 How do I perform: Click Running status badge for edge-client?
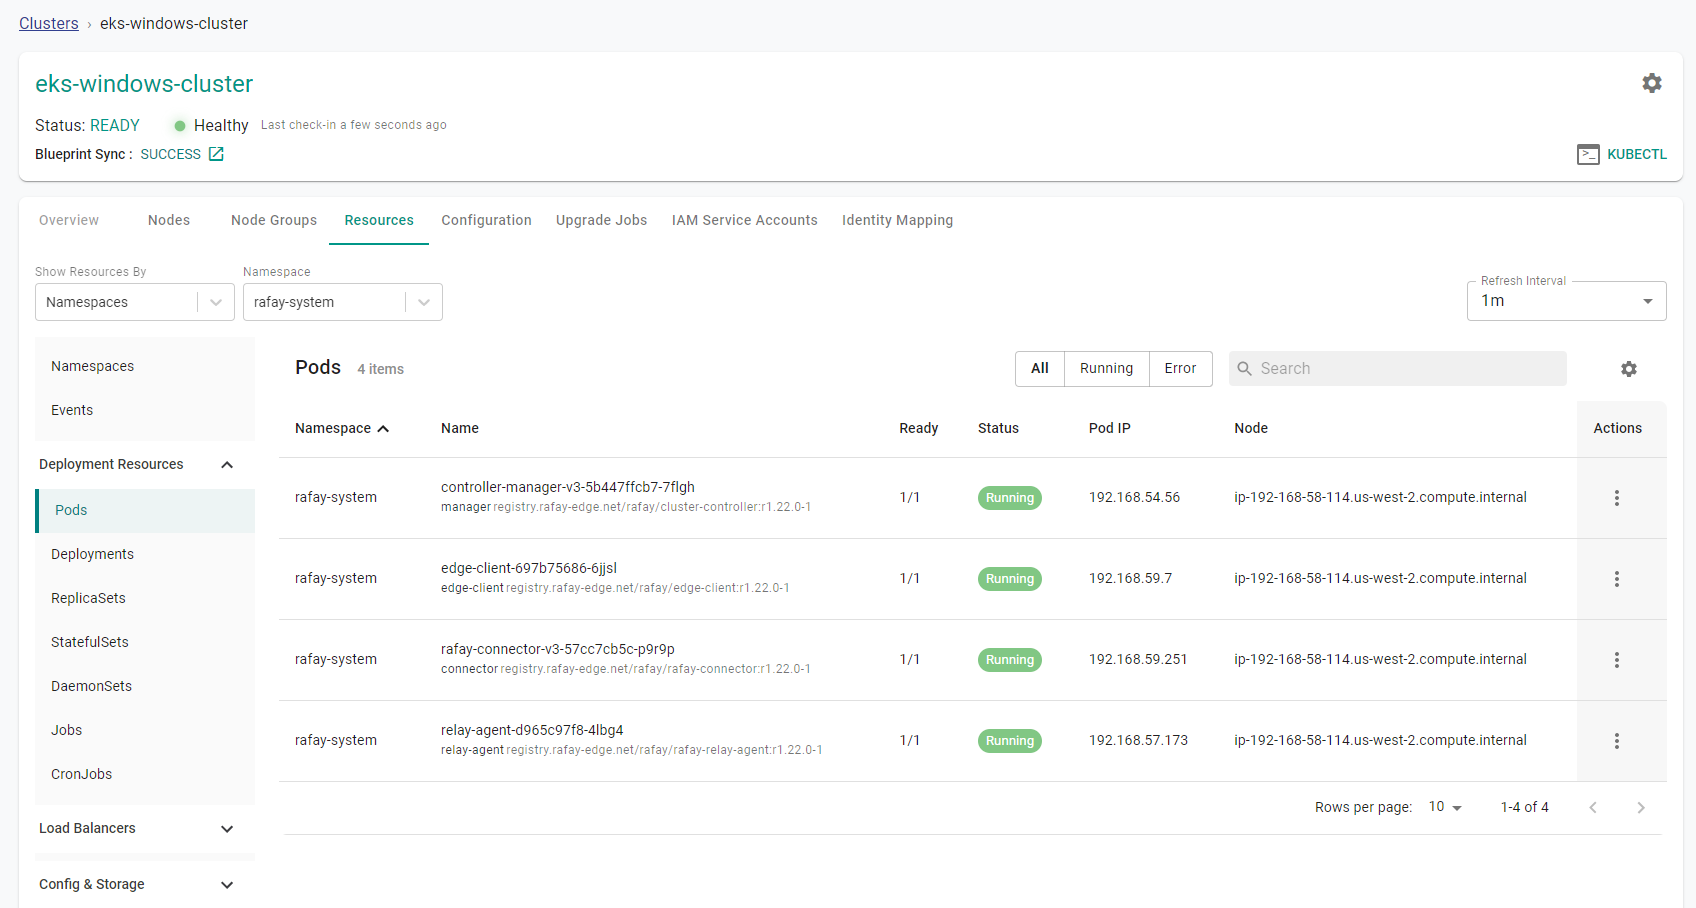1010,579
